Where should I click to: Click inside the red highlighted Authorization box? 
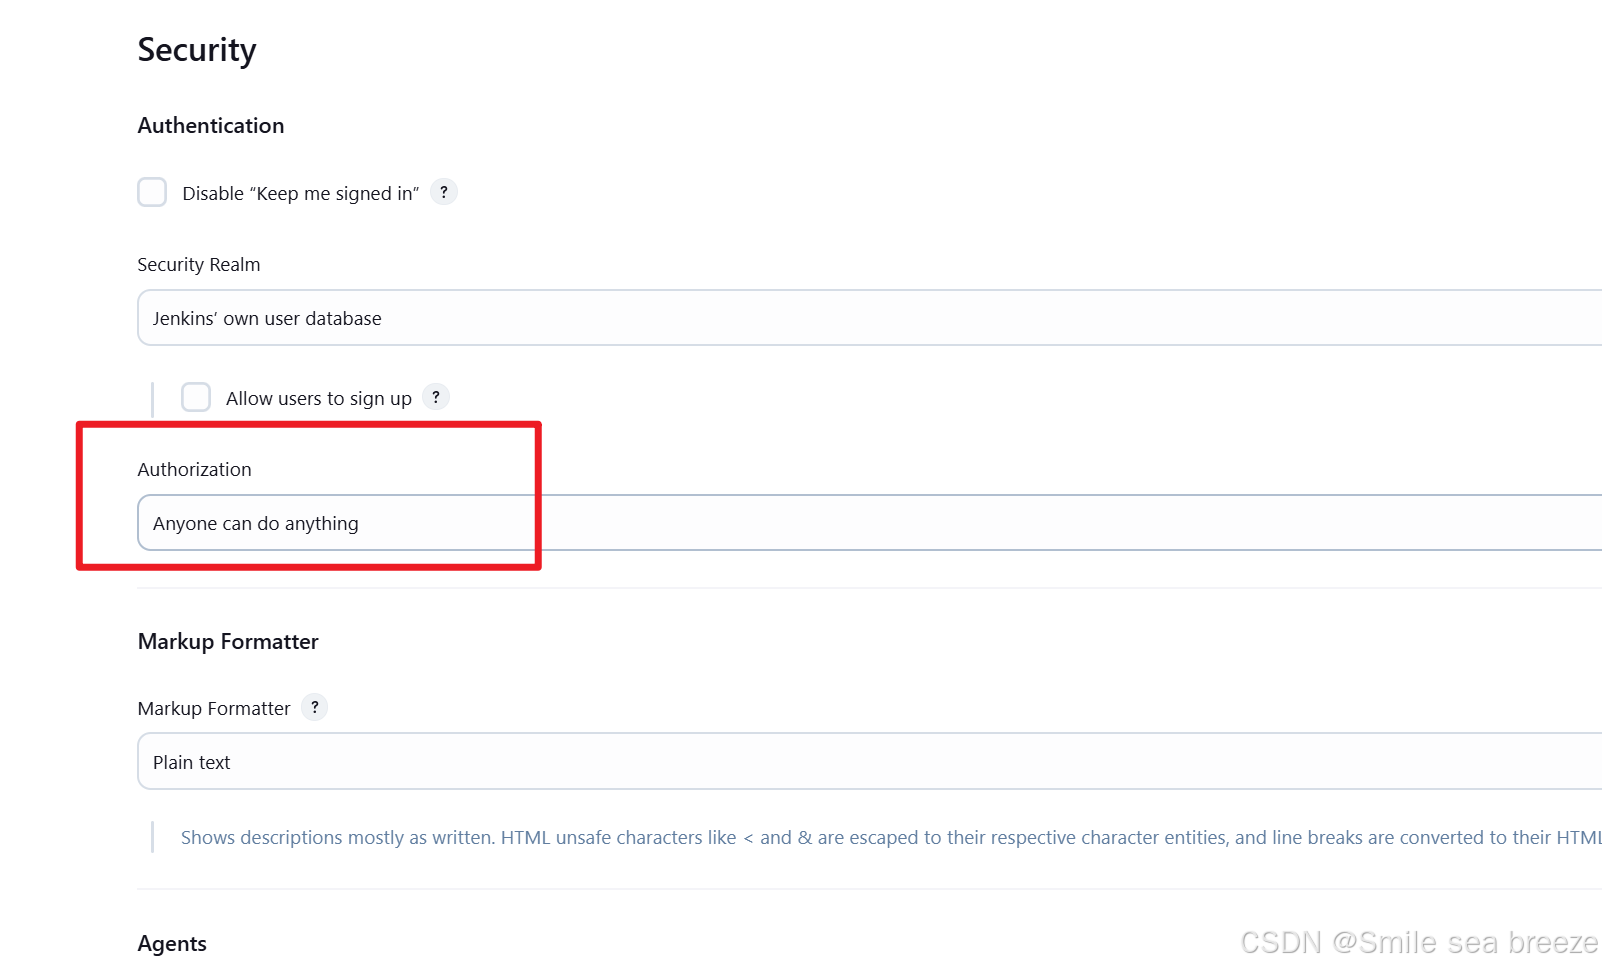pos(308,495)
